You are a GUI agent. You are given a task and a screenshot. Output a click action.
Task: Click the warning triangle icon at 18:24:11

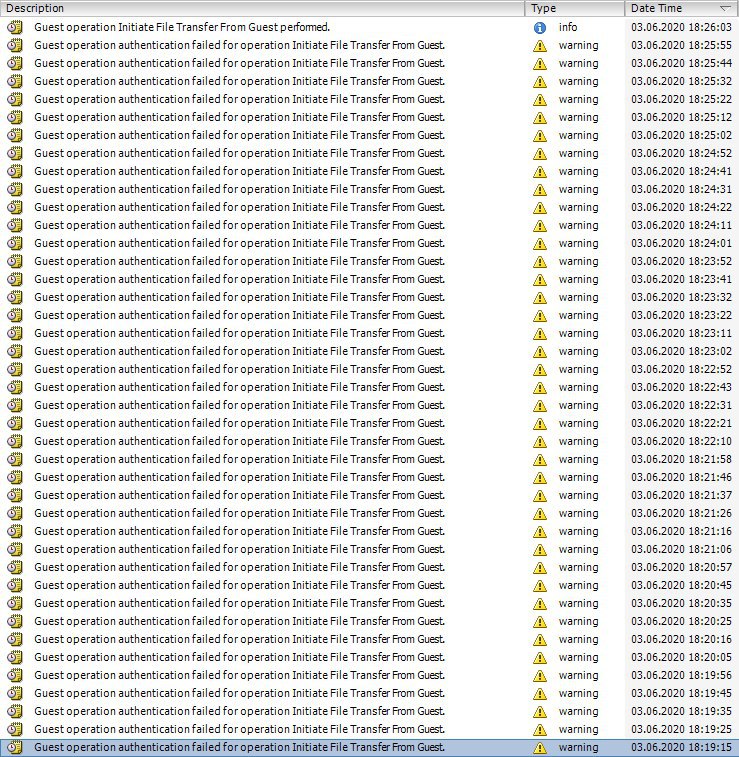(x=540, y=226)
